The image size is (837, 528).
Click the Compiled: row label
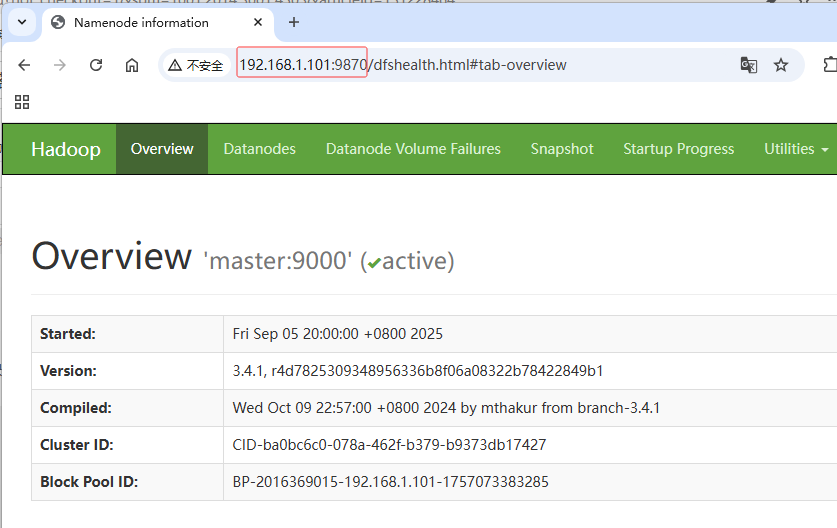pos(76,408)
